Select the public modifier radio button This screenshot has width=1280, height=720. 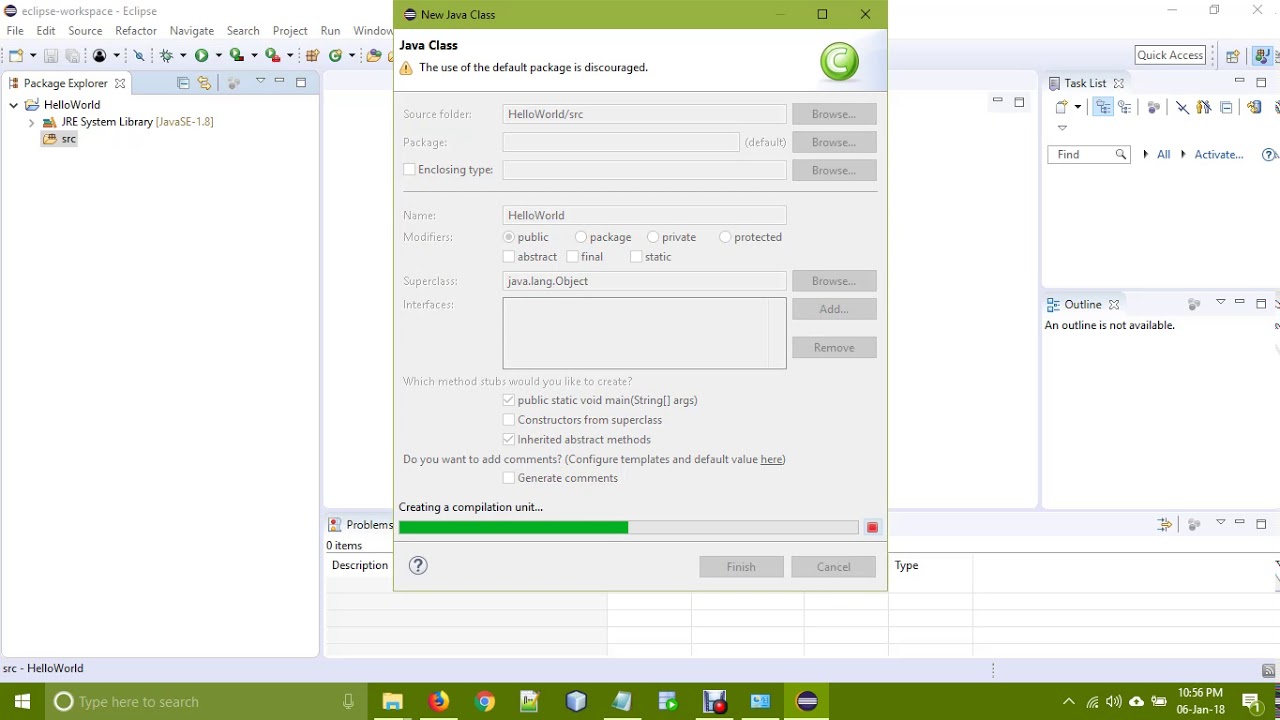point(509,237)
